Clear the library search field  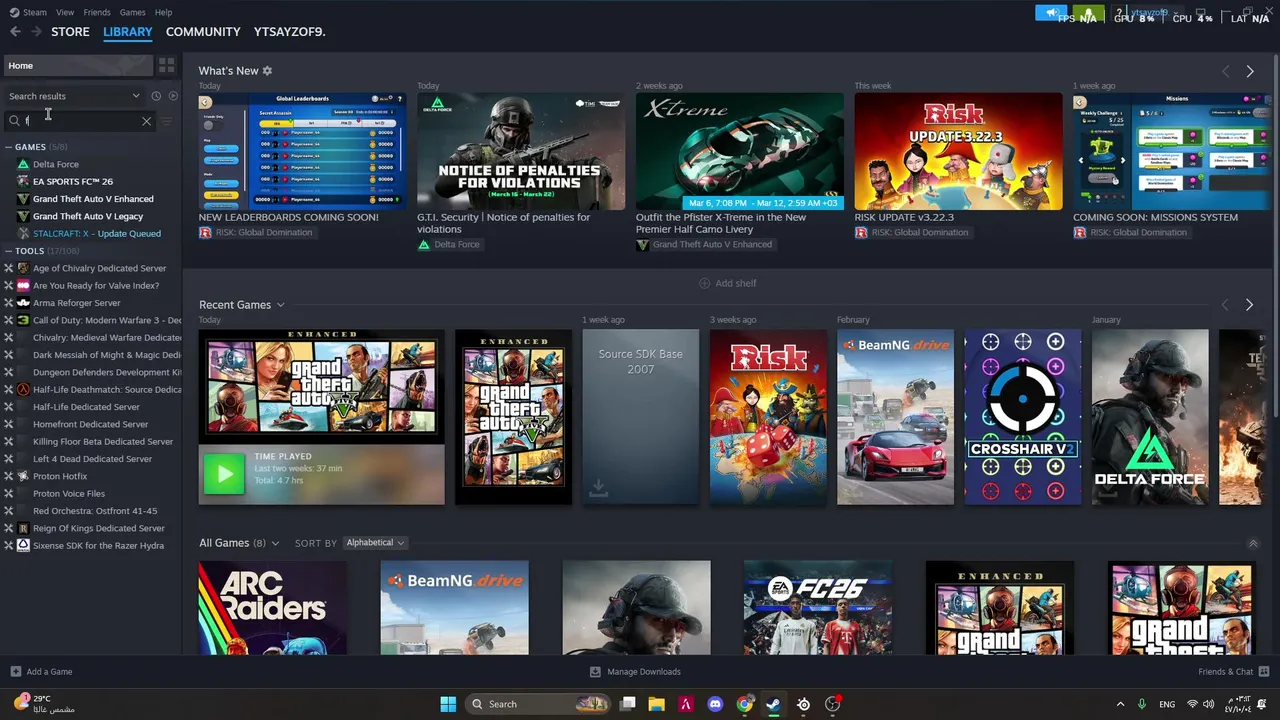point(146,121)
